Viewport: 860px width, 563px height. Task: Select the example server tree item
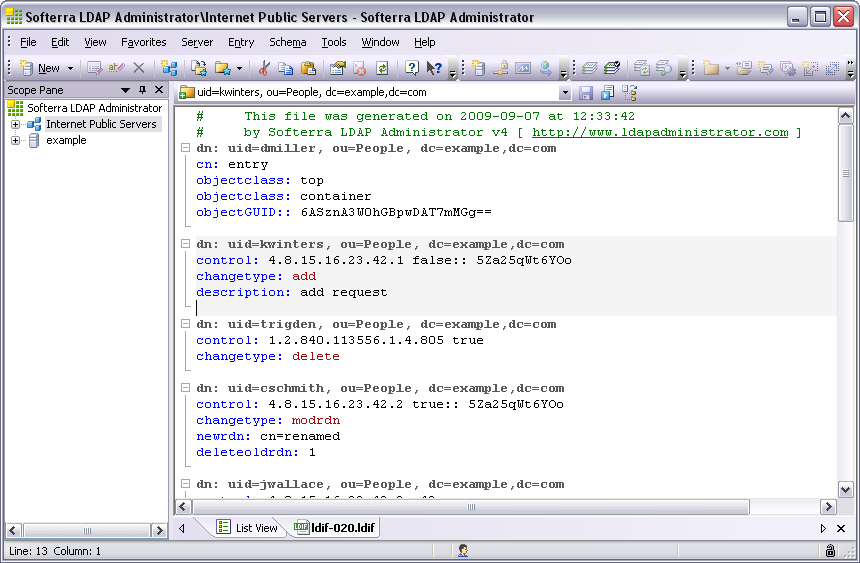click(66, 140)
